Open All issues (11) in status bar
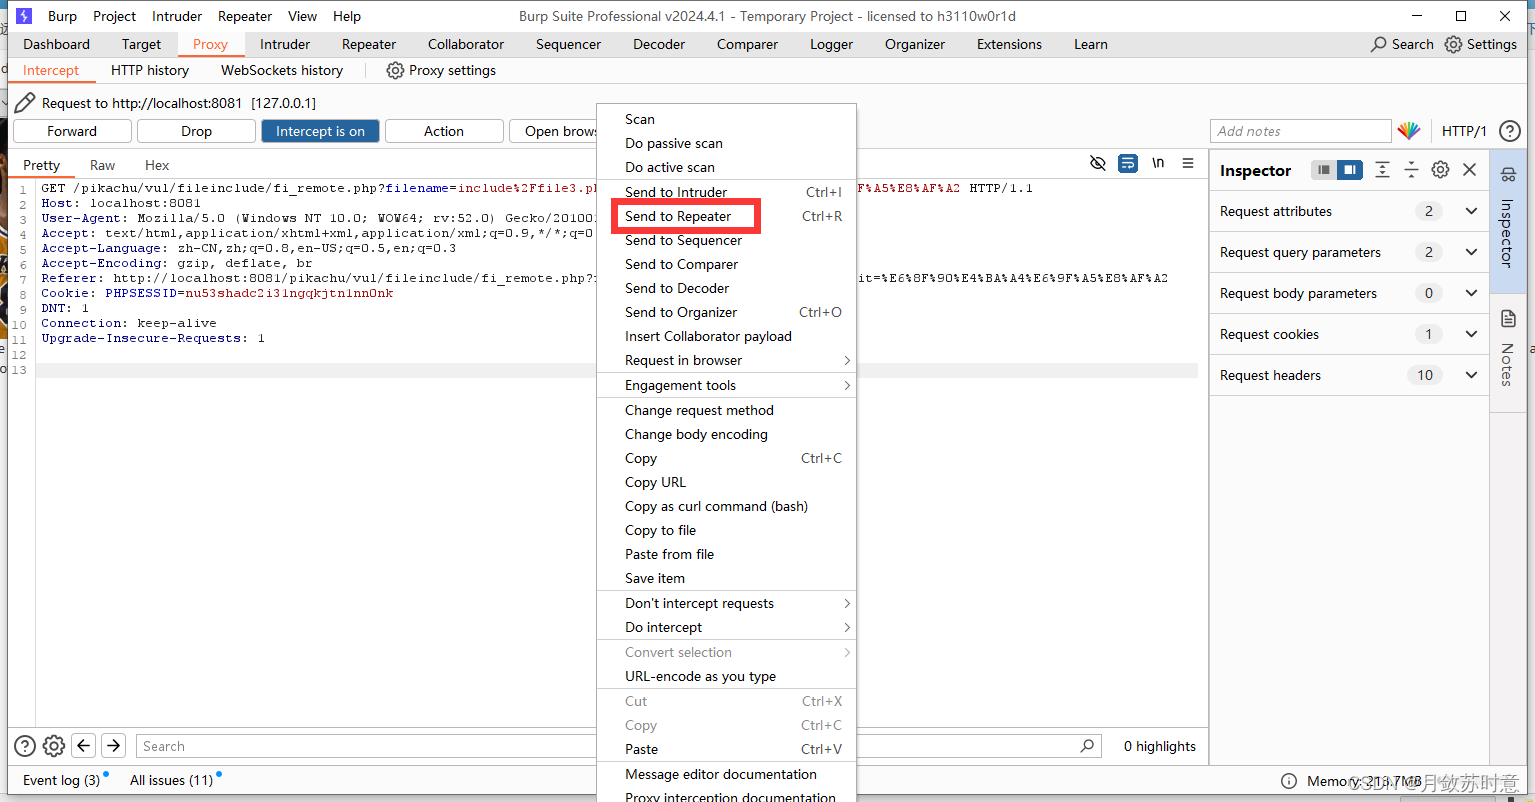 [171, 780]
